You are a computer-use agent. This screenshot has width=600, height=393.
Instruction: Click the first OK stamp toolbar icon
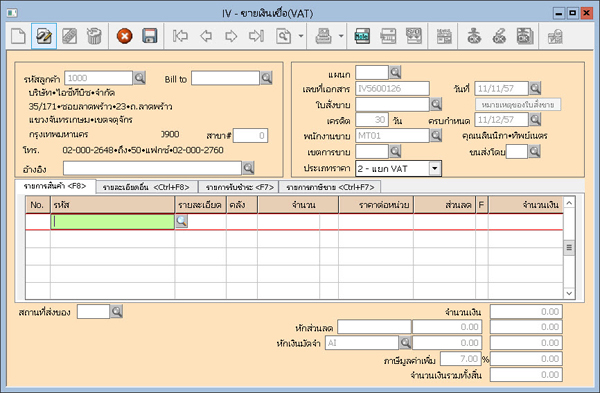pos(474,36)
